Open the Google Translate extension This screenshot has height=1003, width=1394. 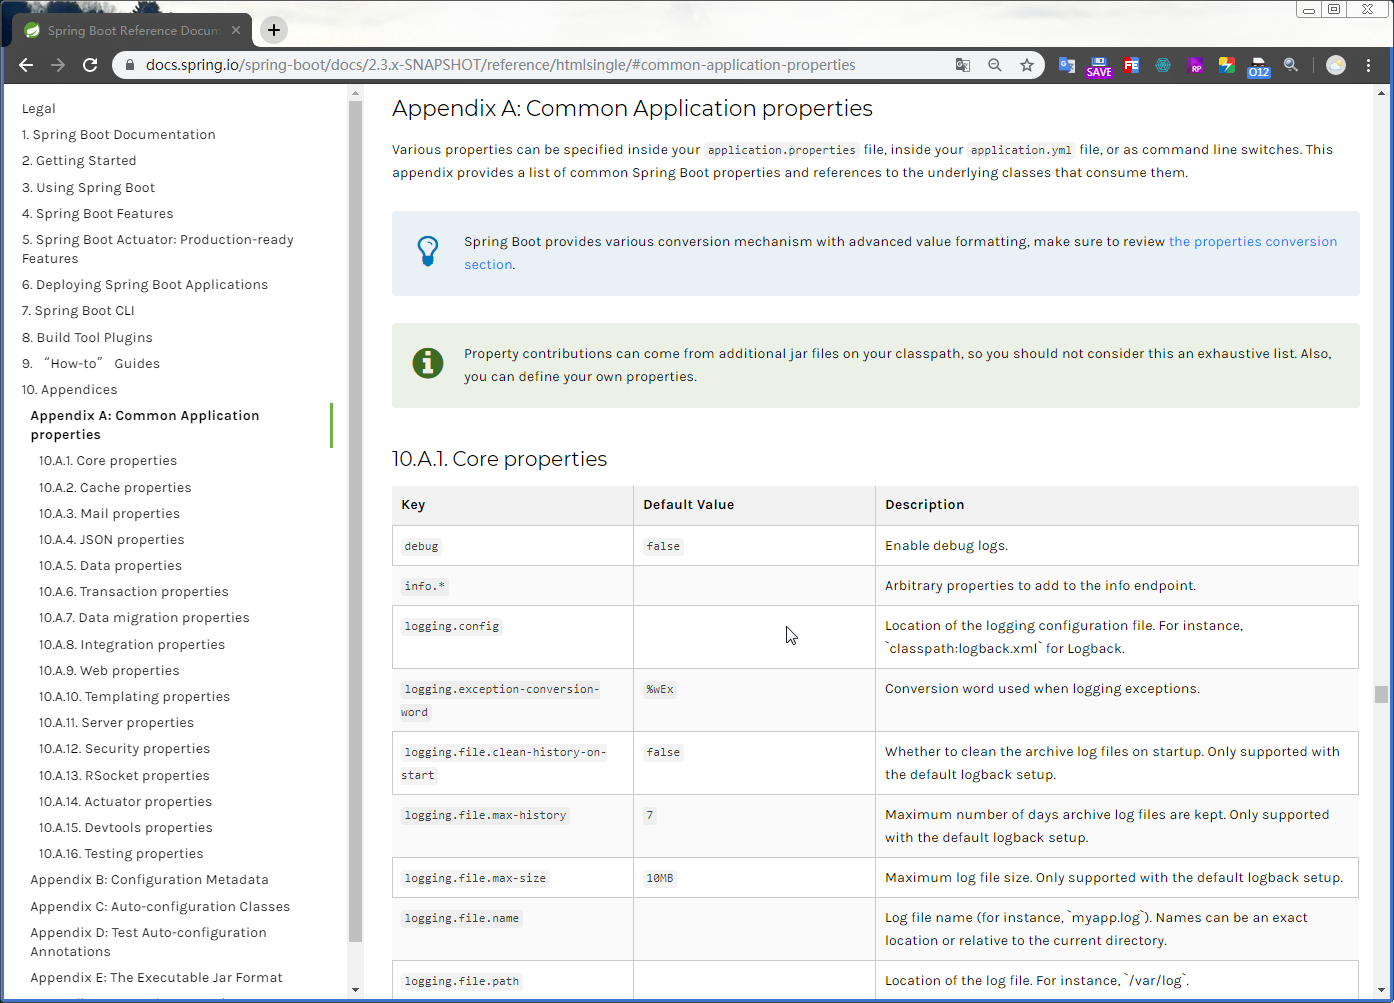tap(1067, 65)
